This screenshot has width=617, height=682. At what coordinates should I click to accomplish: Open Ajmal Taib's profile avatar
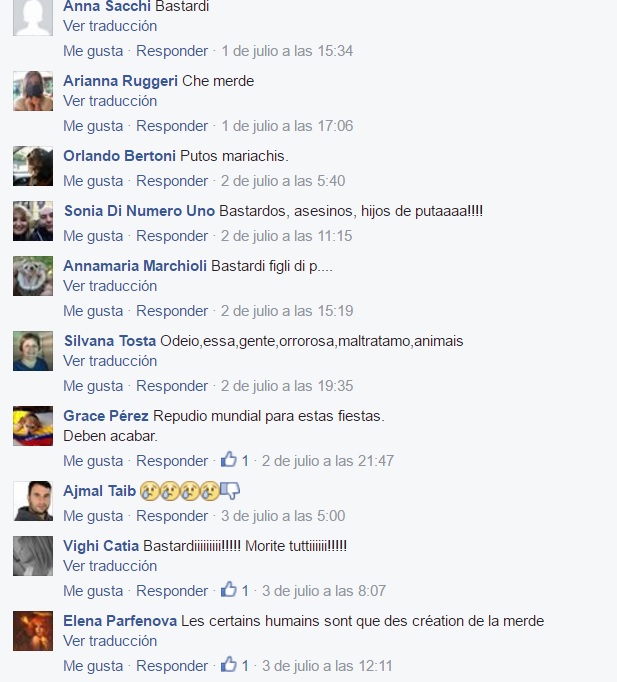pyautogui.click(x=33, y=501)
